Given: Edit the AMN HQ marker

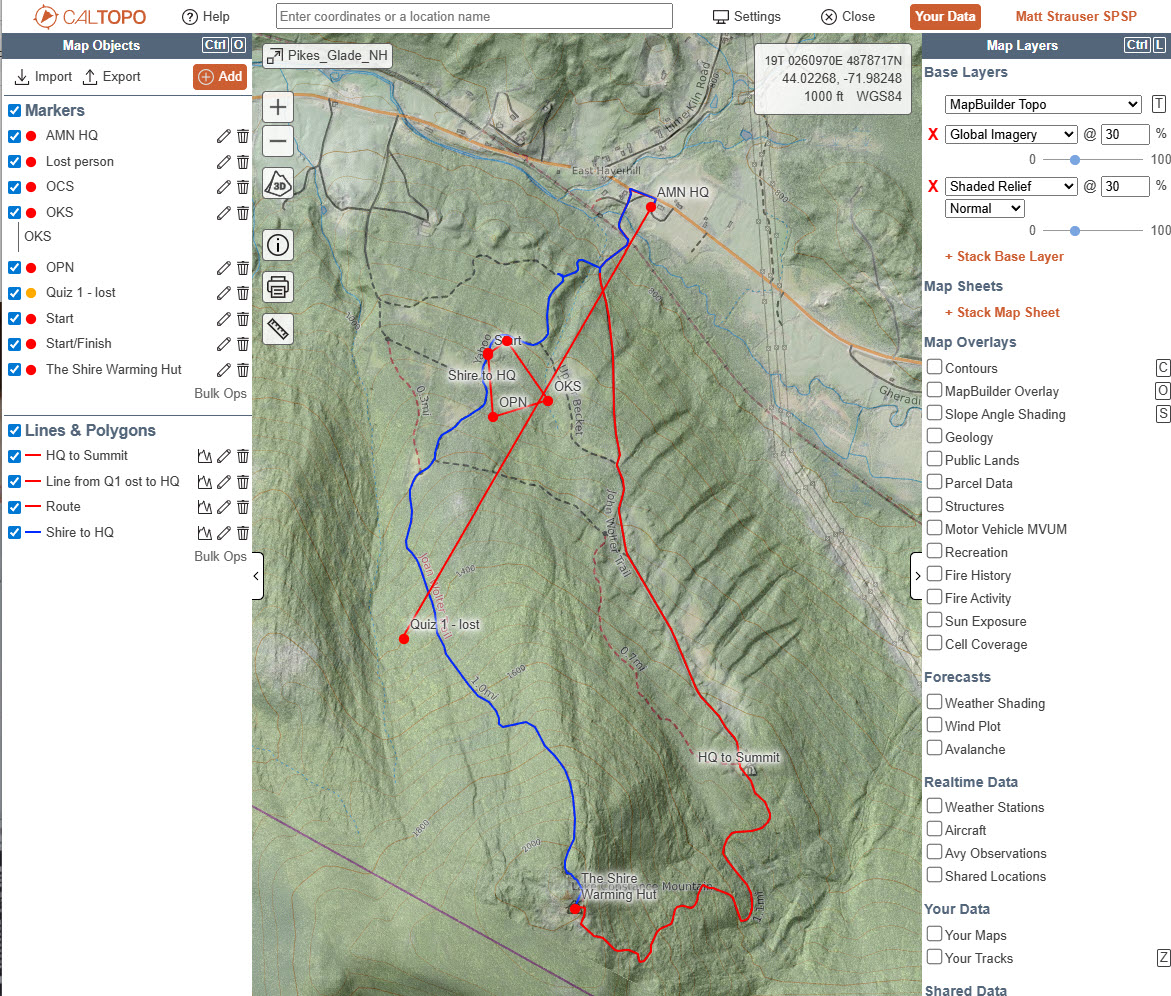Looking at the screenshot, I should click(224, 136).
